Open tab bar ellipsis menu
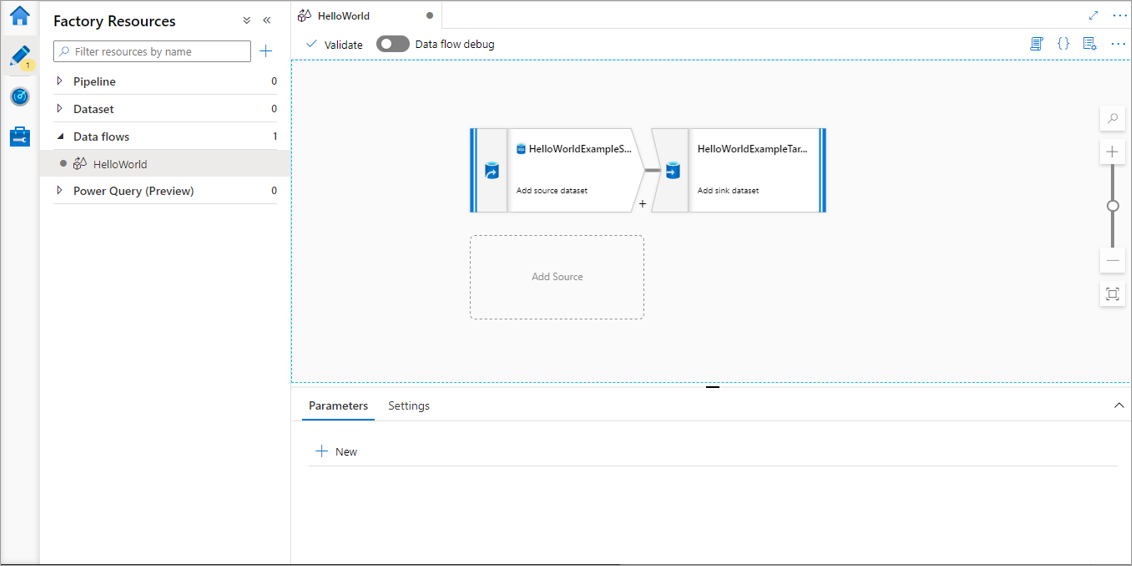 (1120, 15)
